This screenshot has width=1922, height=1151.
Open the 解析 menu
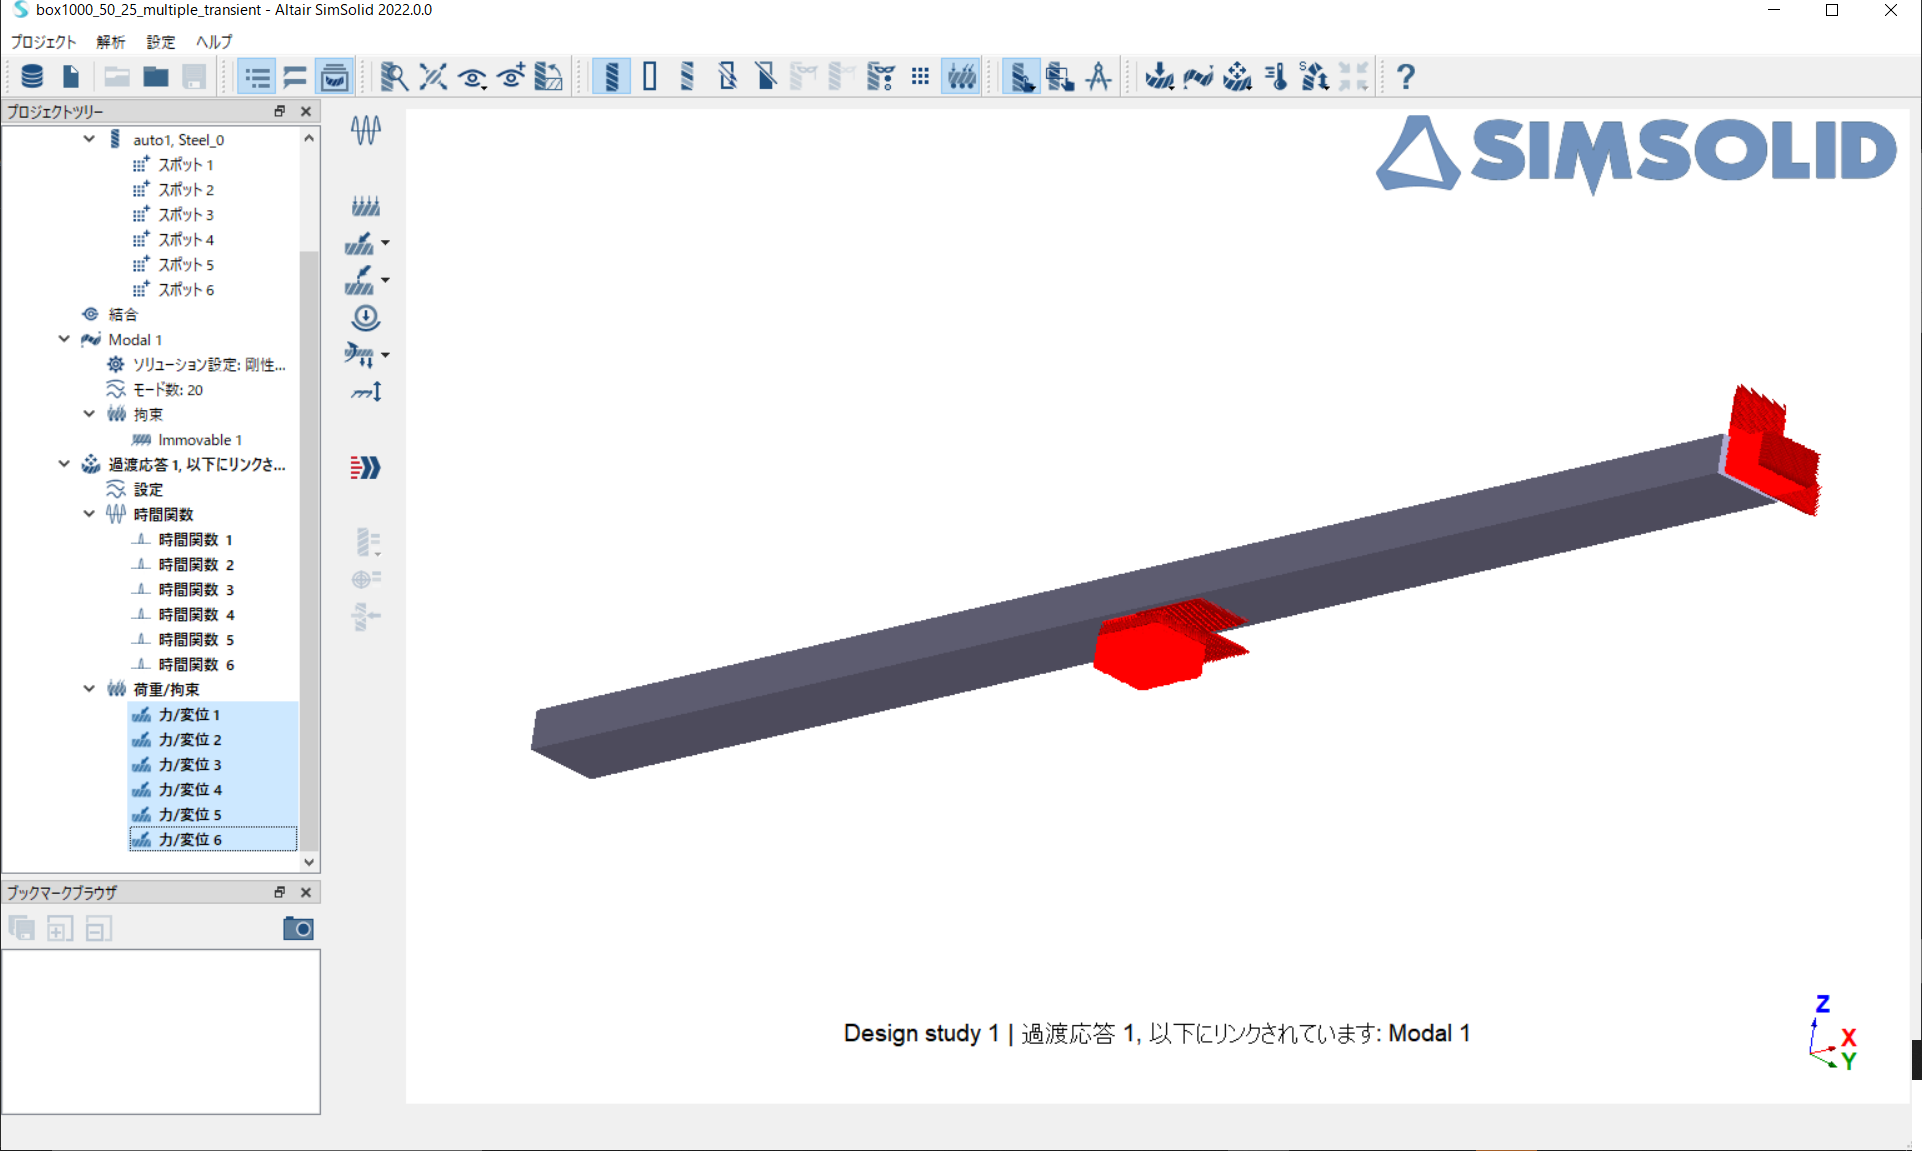tap(110, 42)
